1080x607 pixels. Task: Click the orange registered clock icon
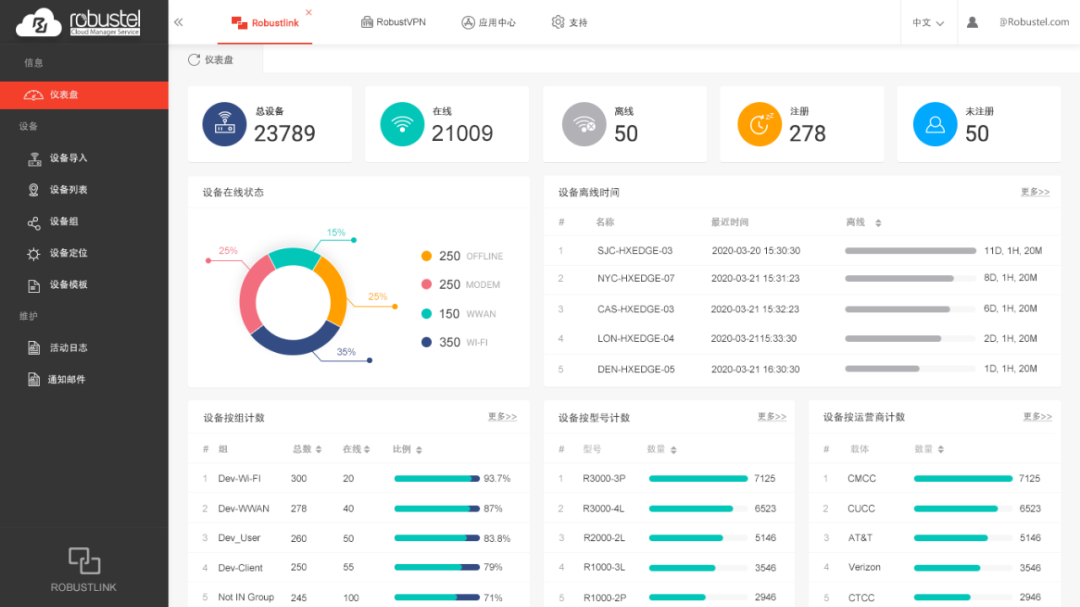pos(759,124)
